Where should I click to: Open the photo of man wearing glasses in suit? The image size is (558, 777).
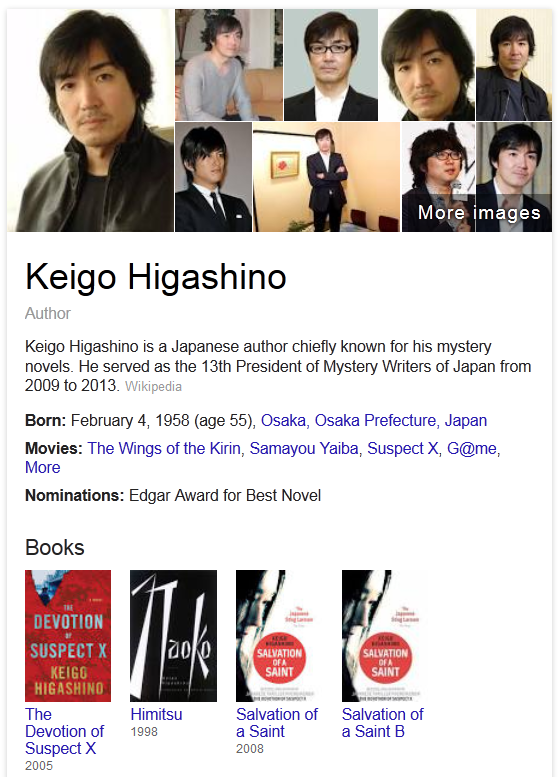331,65
